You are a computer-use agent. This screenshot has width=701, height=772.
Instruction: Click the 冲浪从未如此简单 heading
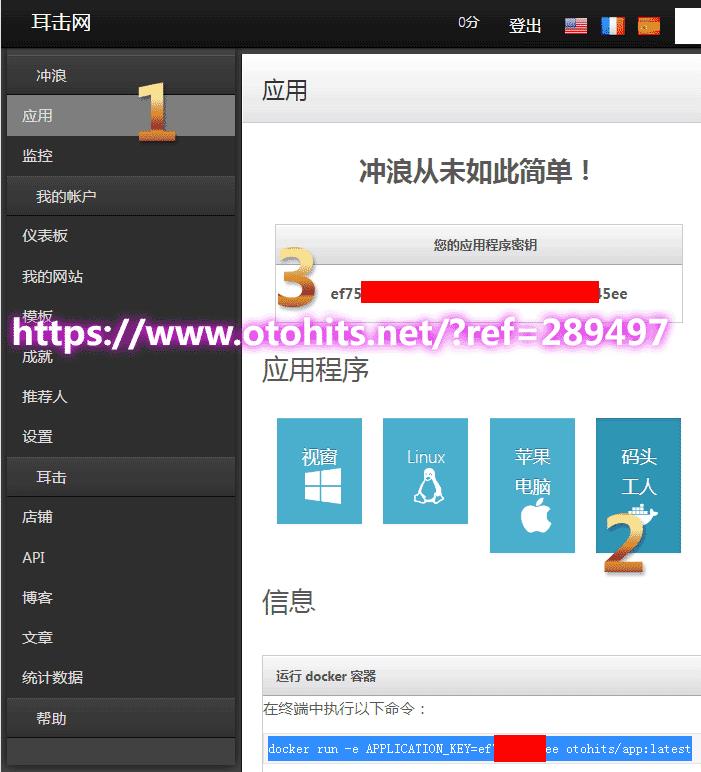[476, 172]
